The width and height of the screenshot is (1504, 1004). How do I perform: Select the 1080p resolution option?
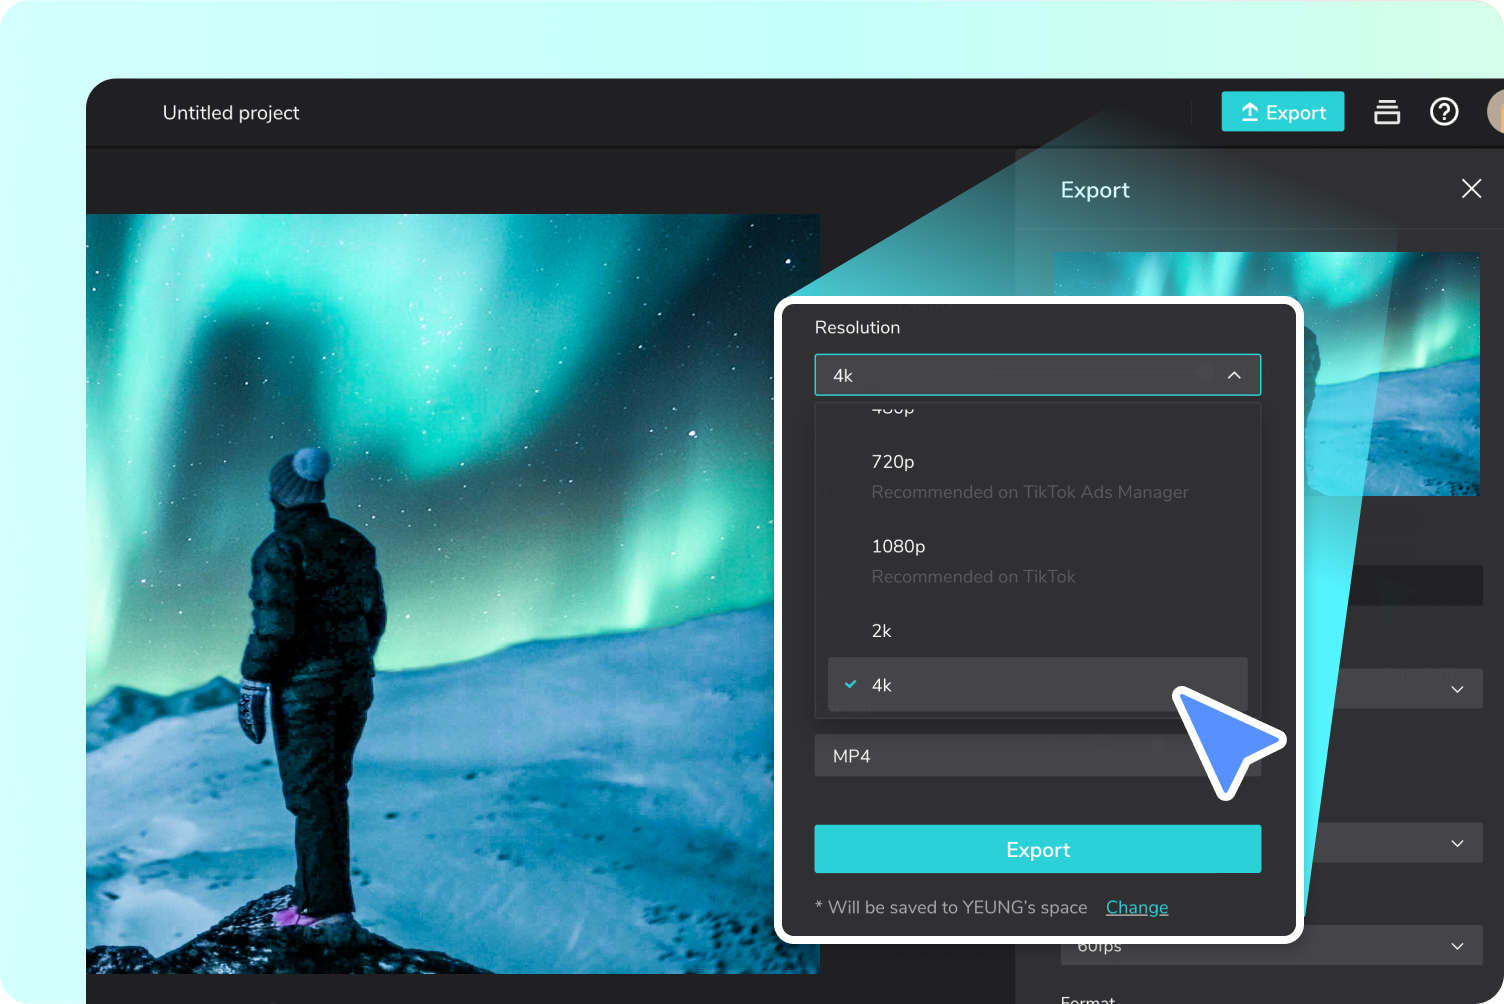coord(1038,561)
